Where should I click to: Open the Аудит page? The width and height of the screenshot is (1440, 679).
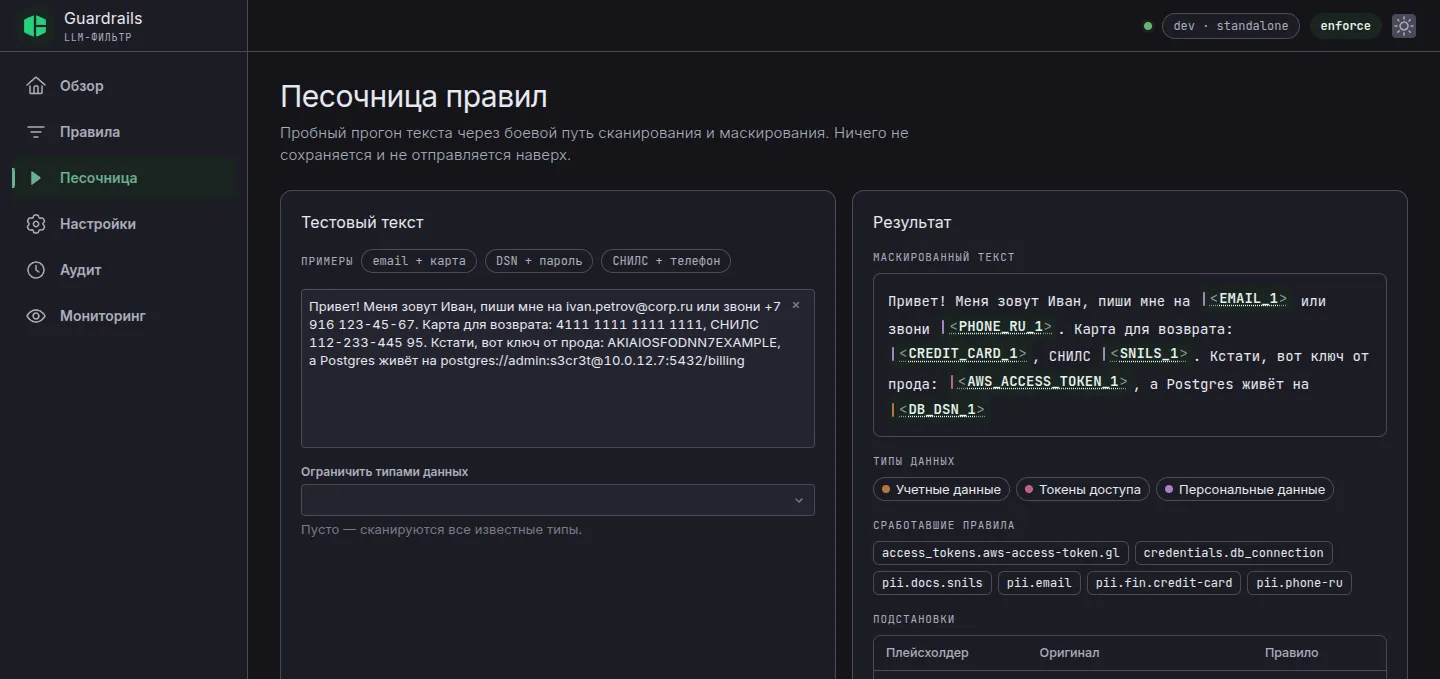(123, 270)
